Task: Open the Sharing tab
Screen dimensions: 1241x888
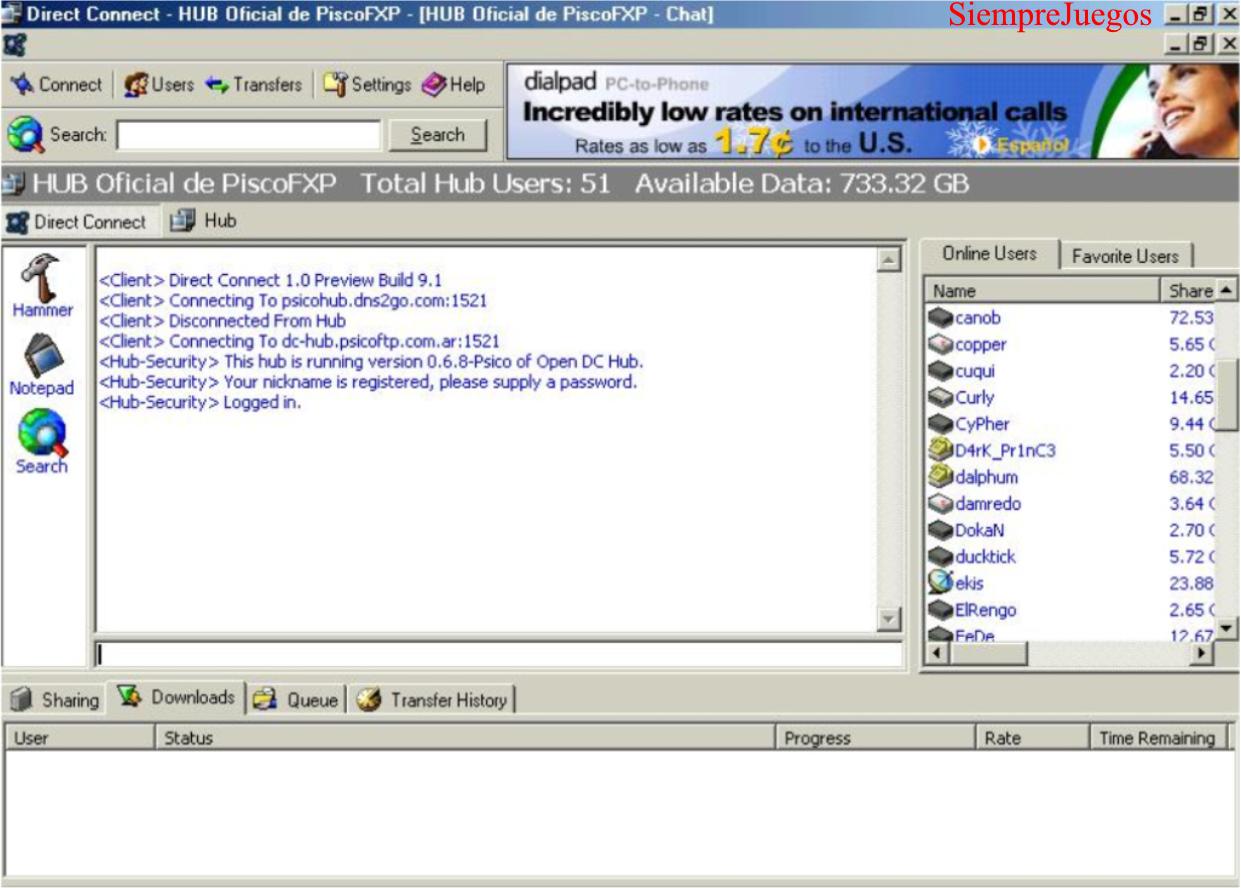Action: [56, 700]
